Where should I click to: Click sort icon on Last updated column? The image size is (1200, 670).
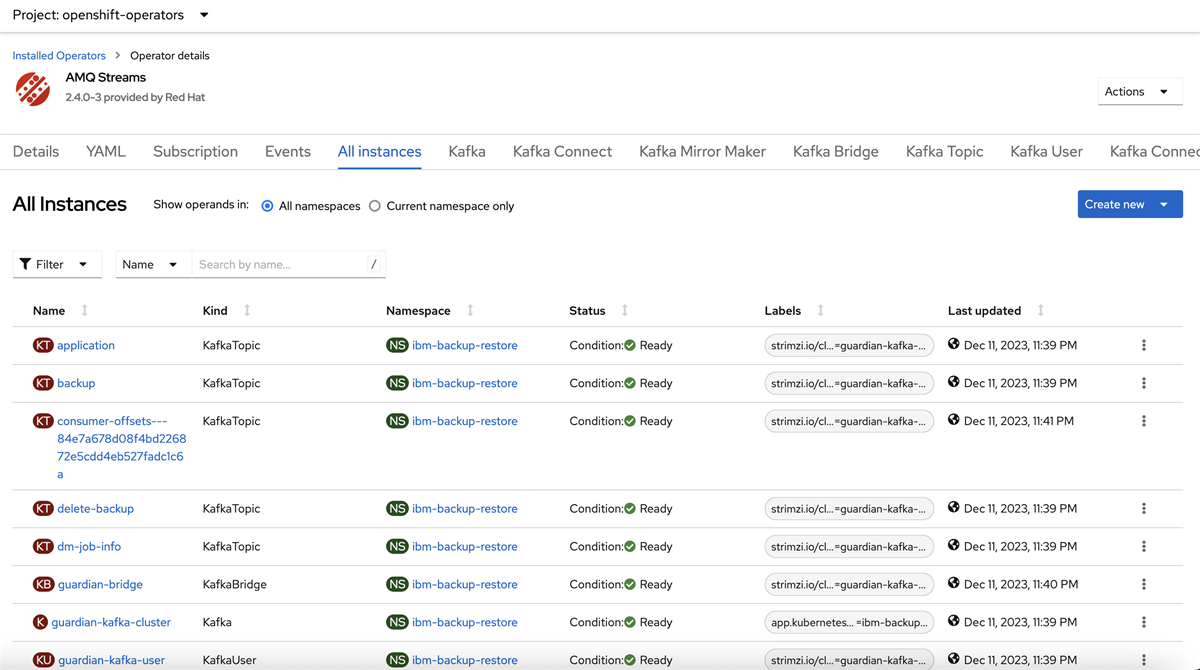pyautogui.click(x=1040, y=311)
